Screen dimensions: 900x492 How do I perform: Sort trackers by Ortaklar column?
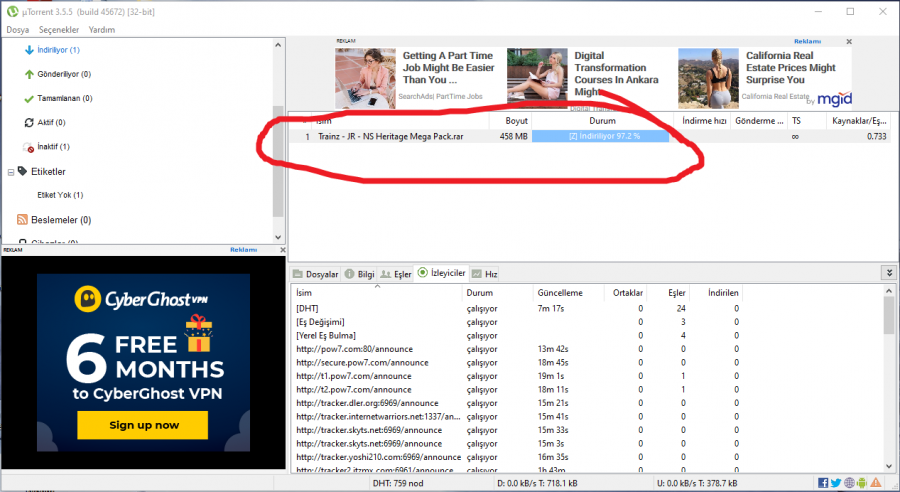626,293
